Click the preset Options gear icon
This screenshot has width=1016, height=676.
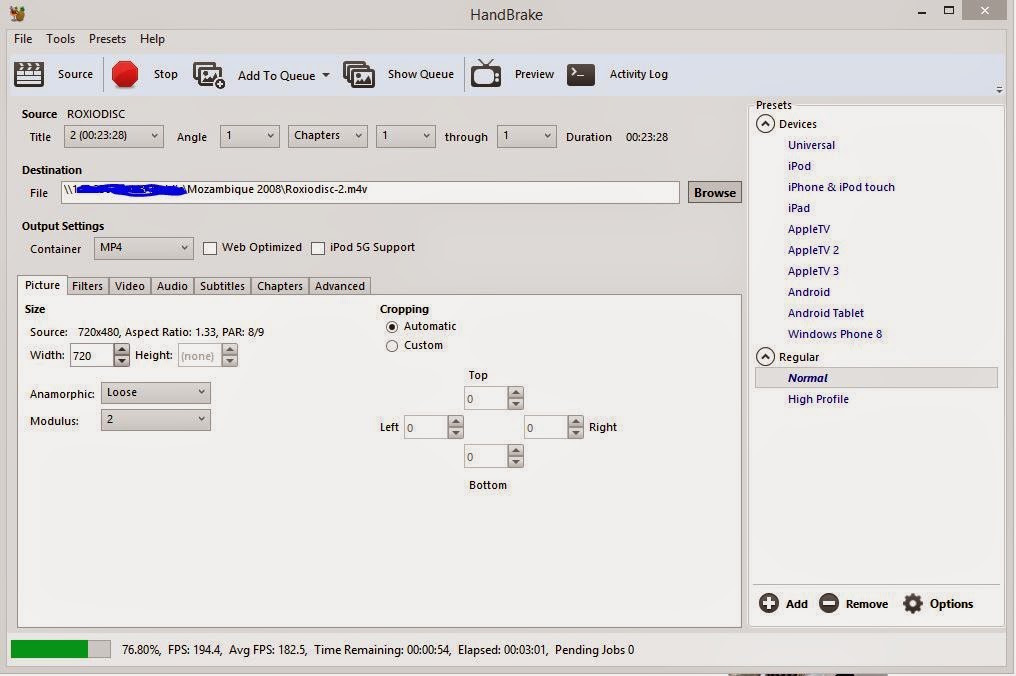(913, 603)
